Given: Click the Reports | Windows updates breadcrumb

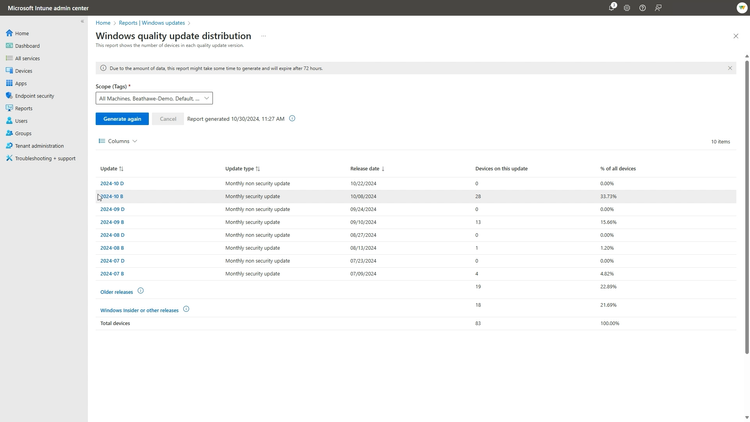Looking at the screenshot, I should click(x=152, y=23).
